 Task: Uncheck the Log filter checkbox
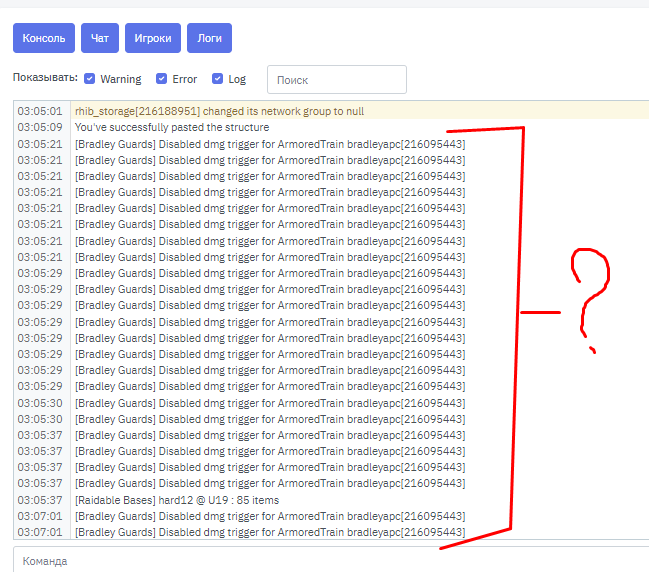(x=218, y=79)
